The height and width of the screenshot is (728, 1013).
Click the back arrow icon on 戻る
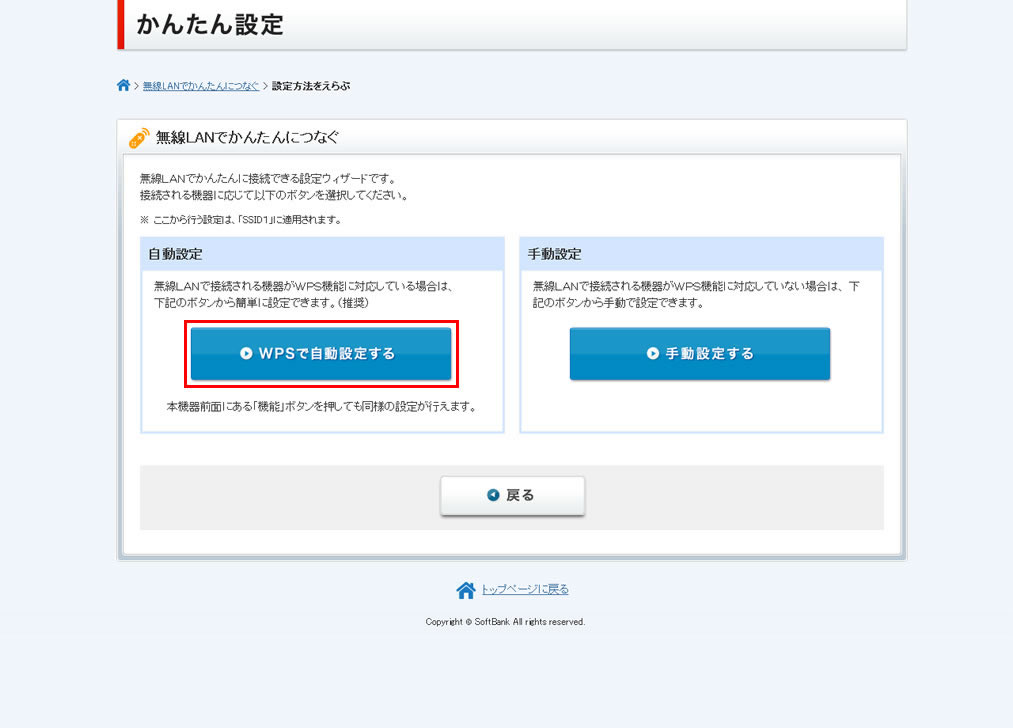(x=493, y=495)
